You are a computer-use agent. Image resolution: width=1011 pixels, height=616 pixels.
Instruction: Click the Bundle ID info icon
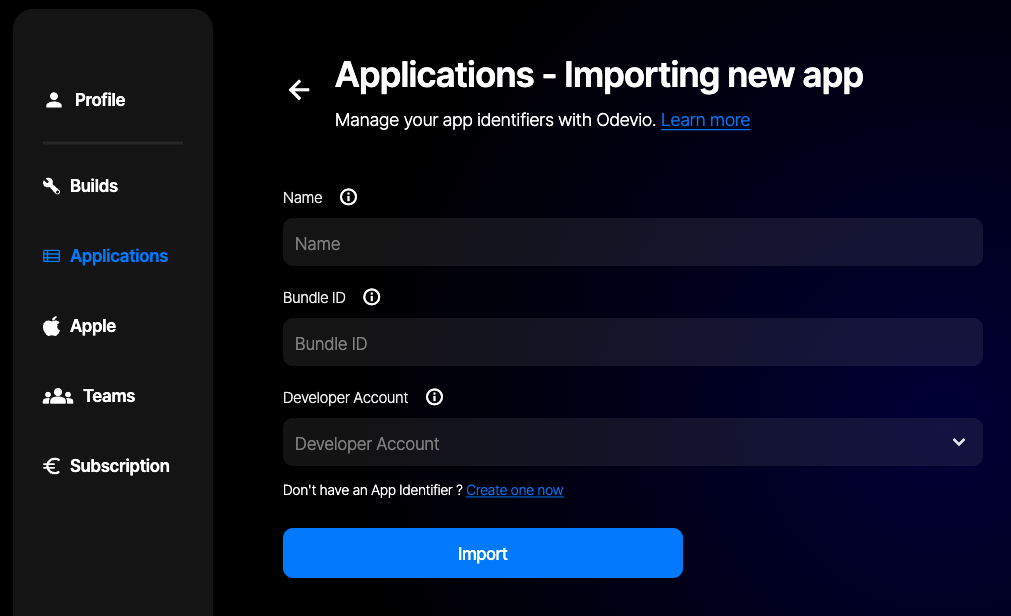pos(371,297)
